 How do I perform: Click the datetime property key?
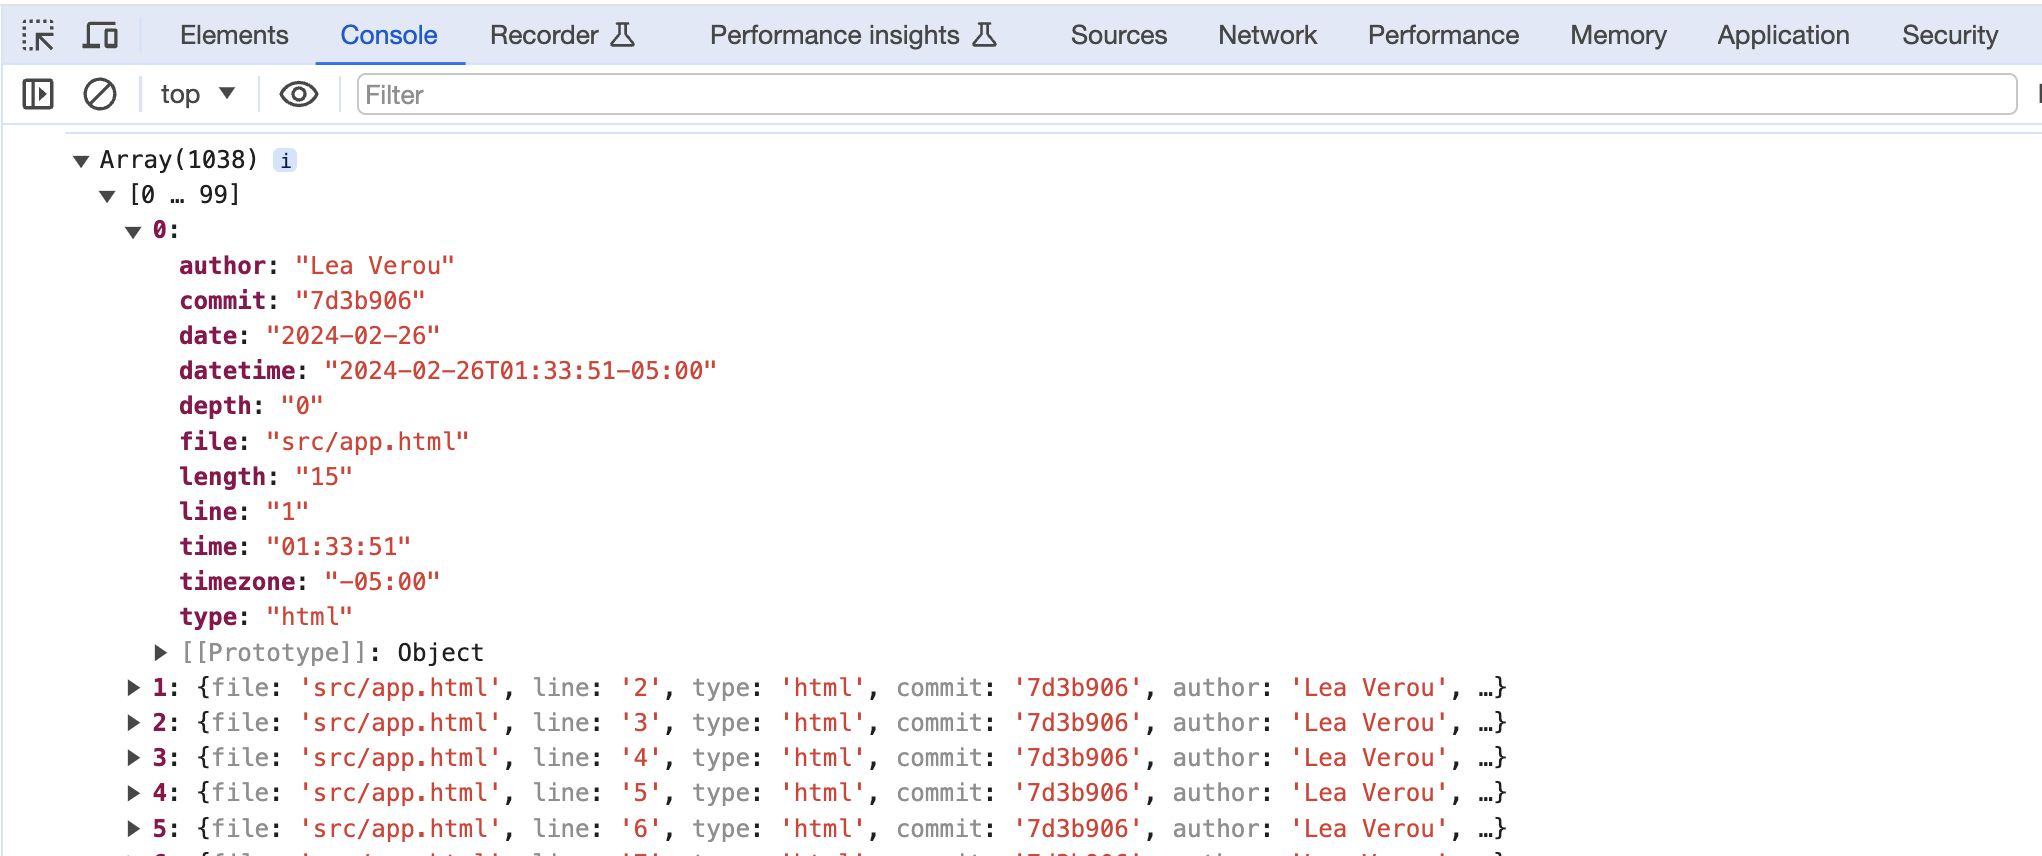[238, 371]
